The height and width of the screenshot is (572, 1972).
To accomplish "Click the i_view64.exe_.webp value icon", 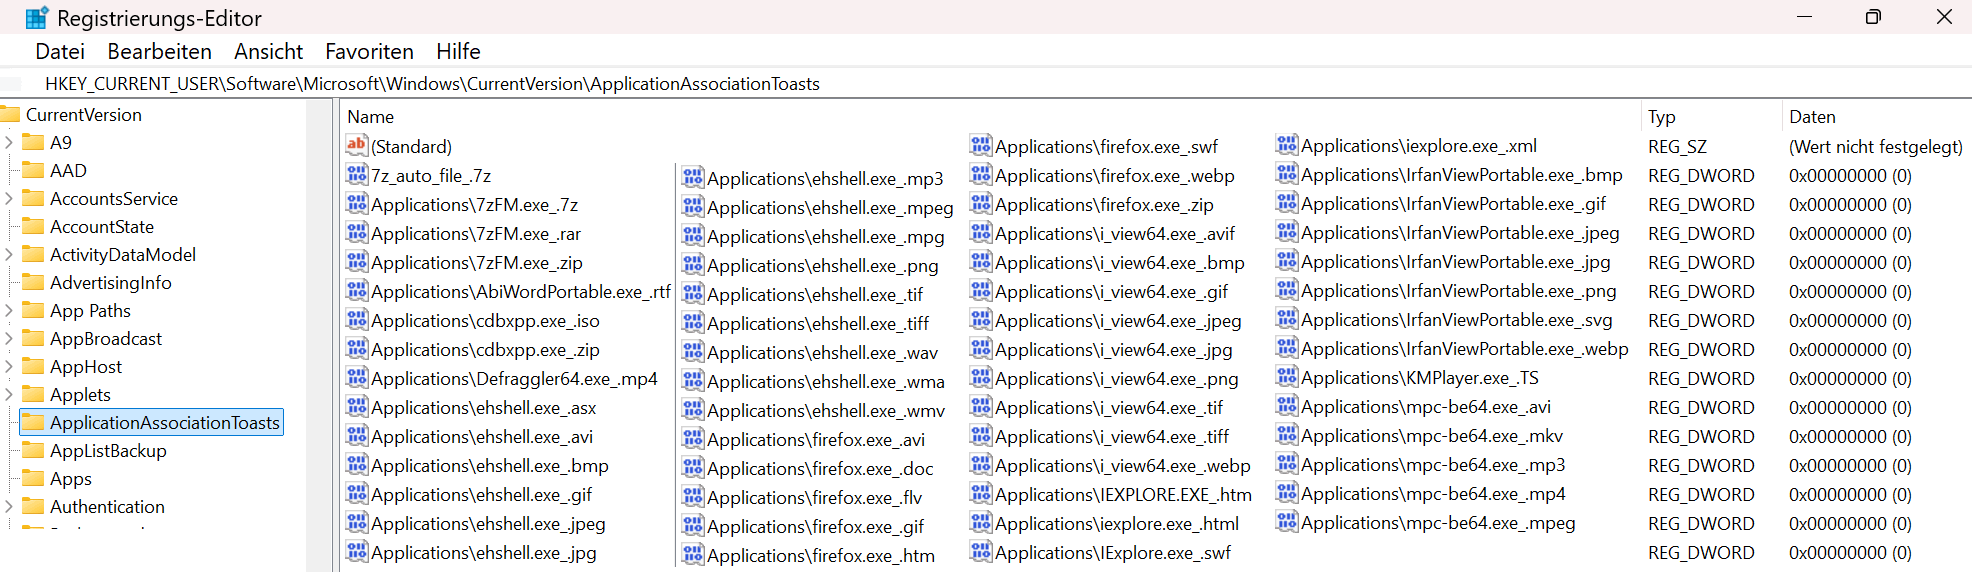I will point(981,464).
